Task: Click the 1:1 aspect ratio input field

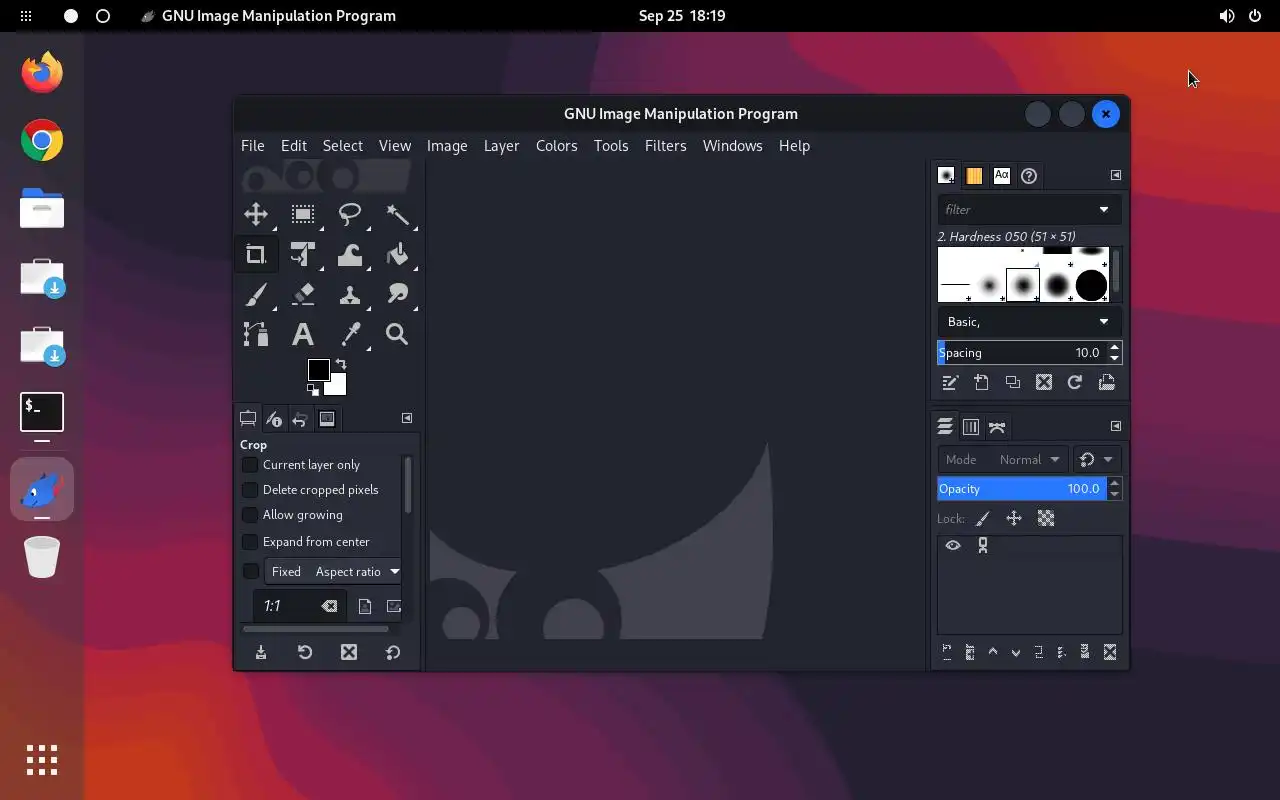Action: pos(290,606)
